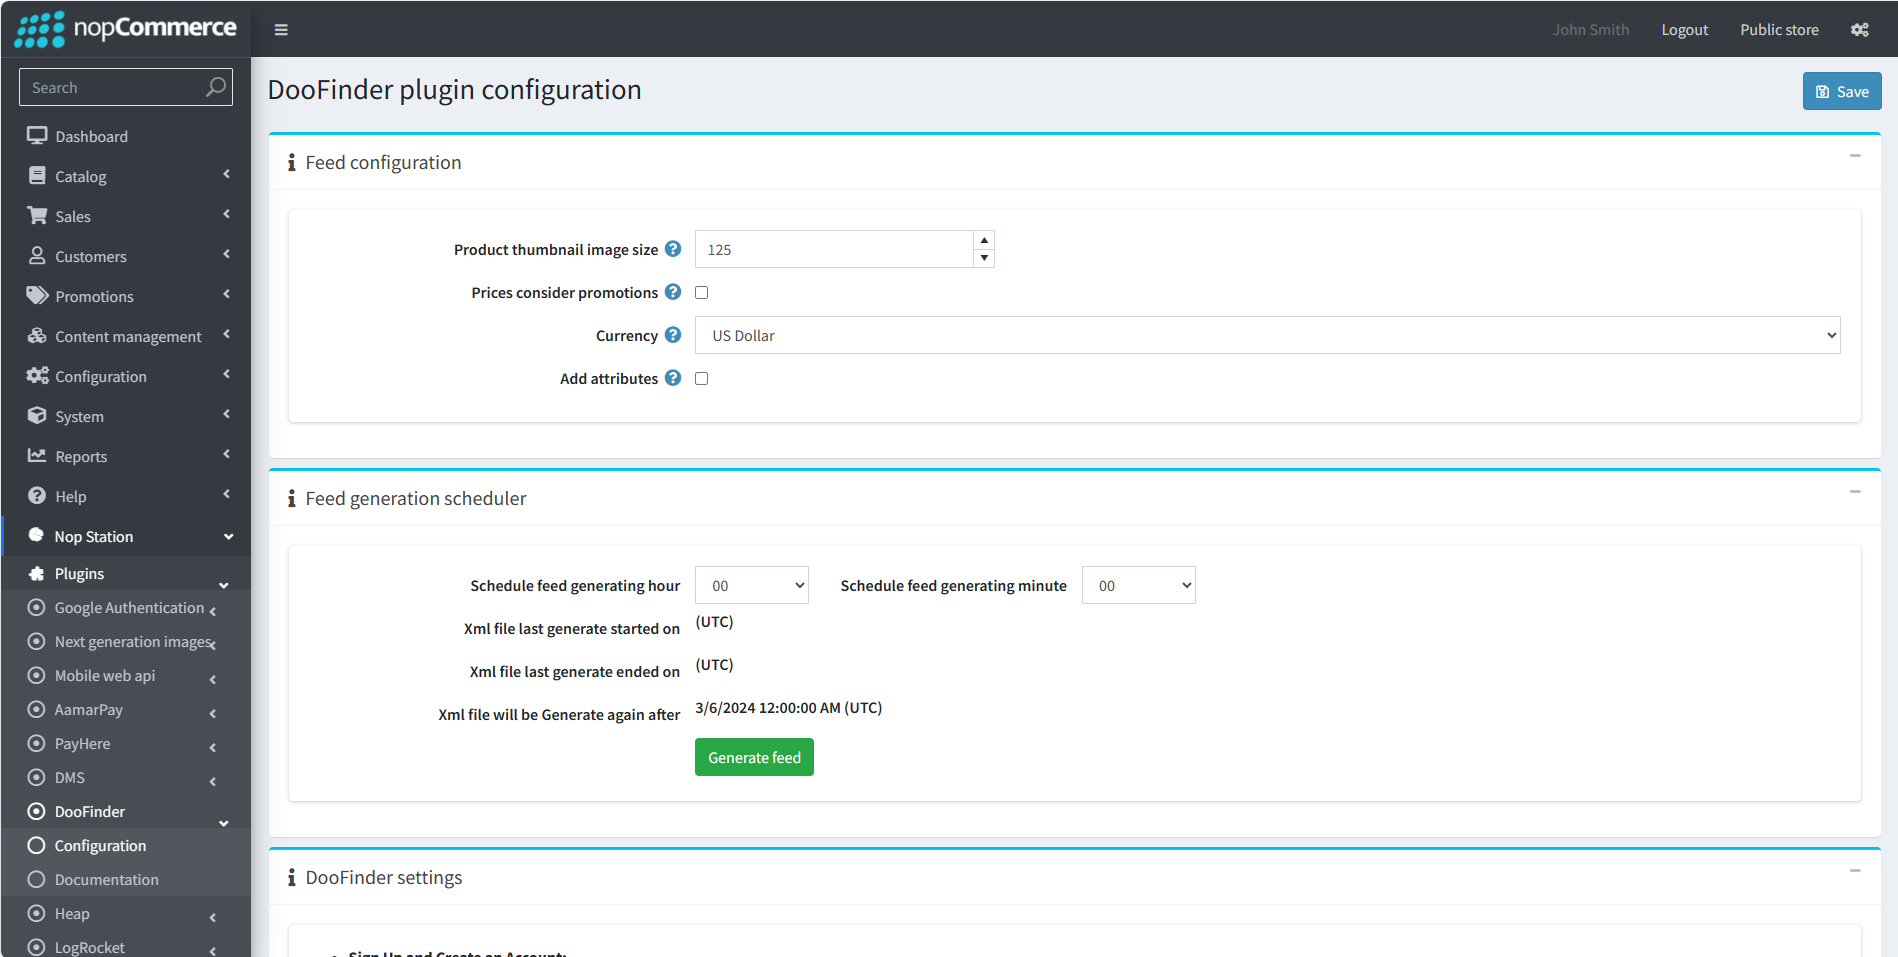Click the Generate feed button
Viewport: 1898px width, 957px height.
pyautogui.click(x=754, y=757)
